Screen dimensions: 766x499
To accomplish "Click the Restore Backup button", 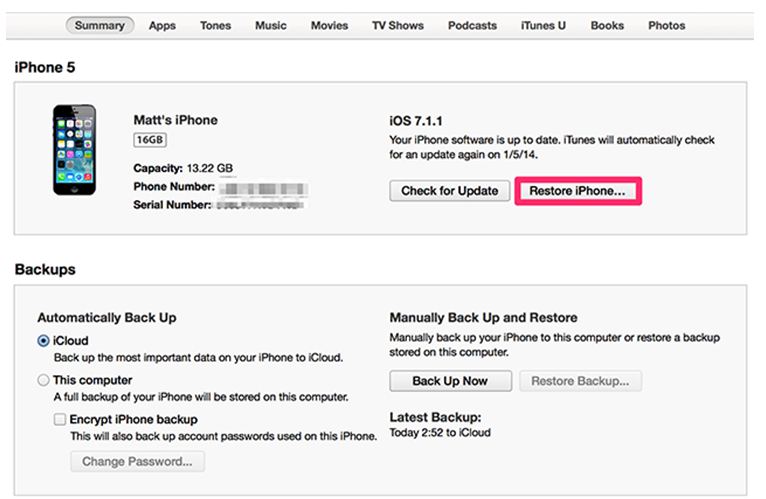I will [580, 381].
